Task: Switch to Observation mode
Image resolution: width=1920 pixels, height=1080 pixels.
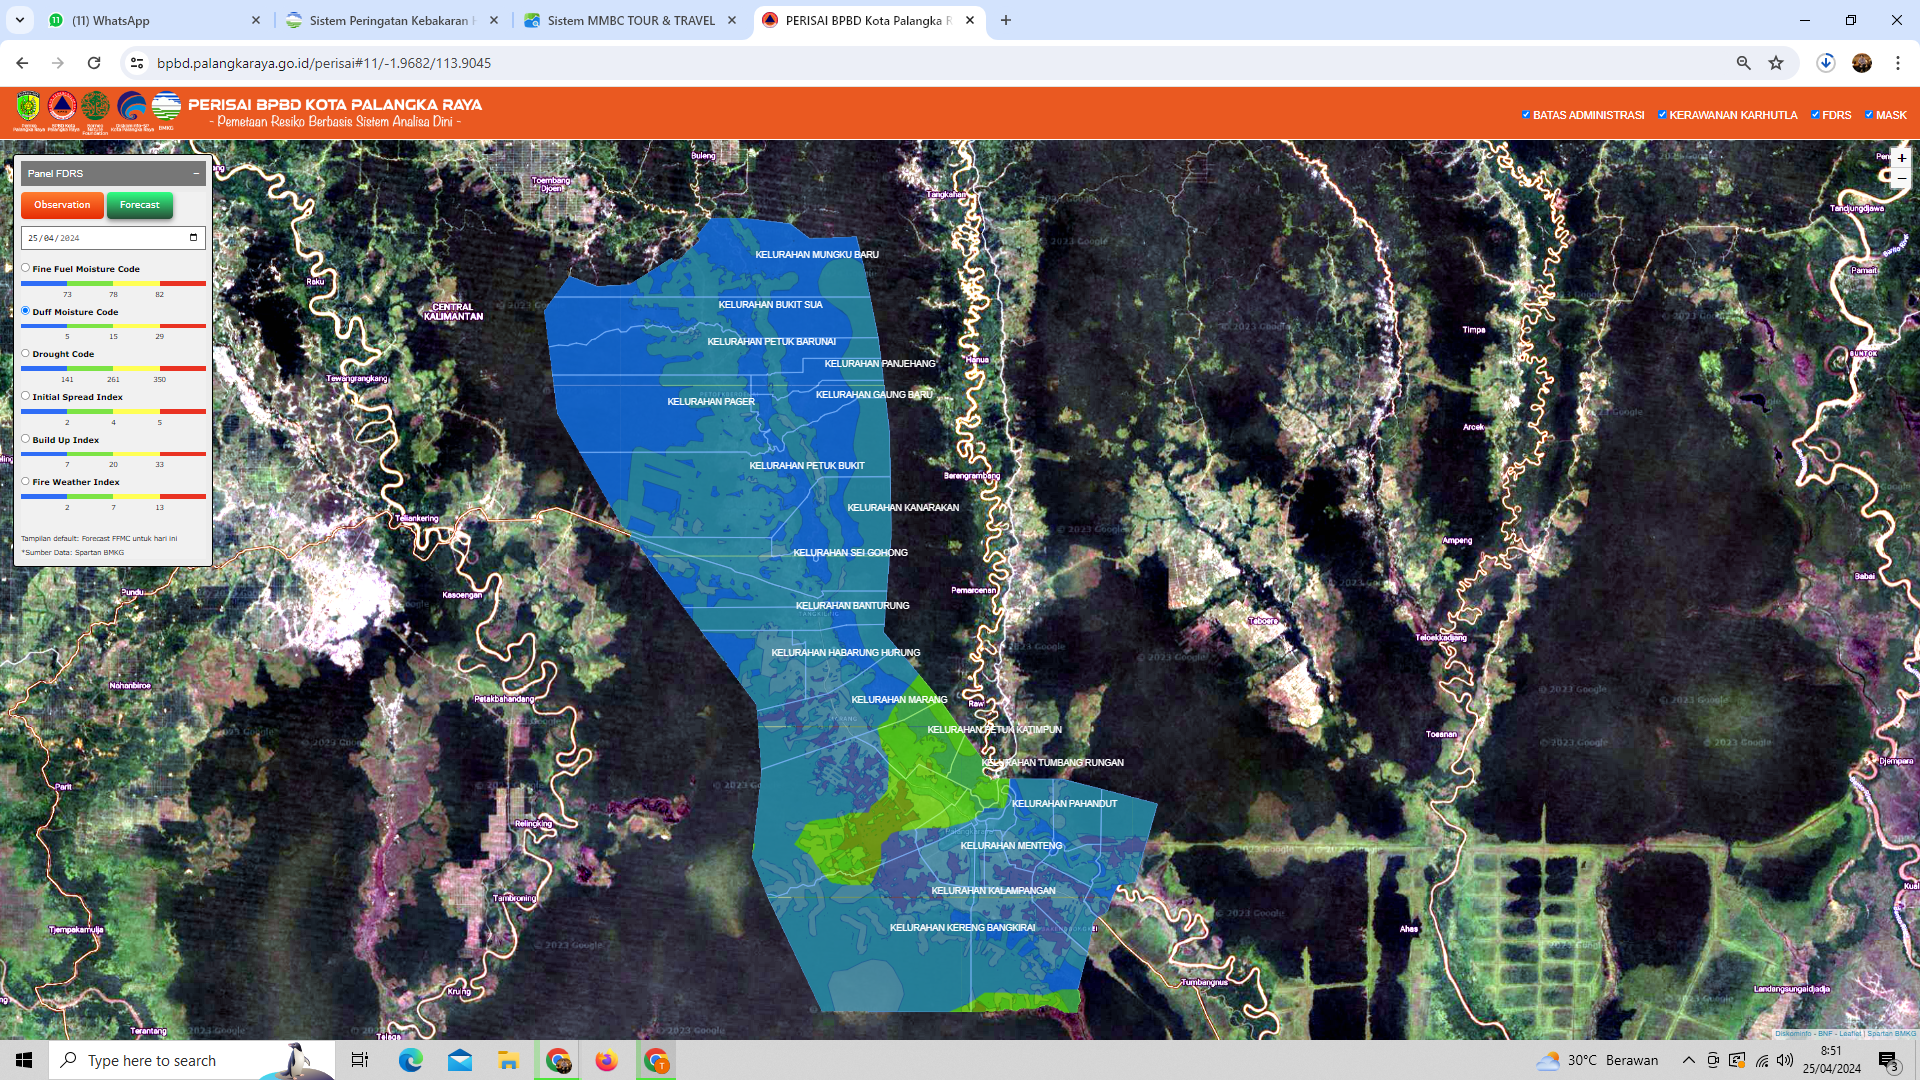Action: tap(62, 205)
